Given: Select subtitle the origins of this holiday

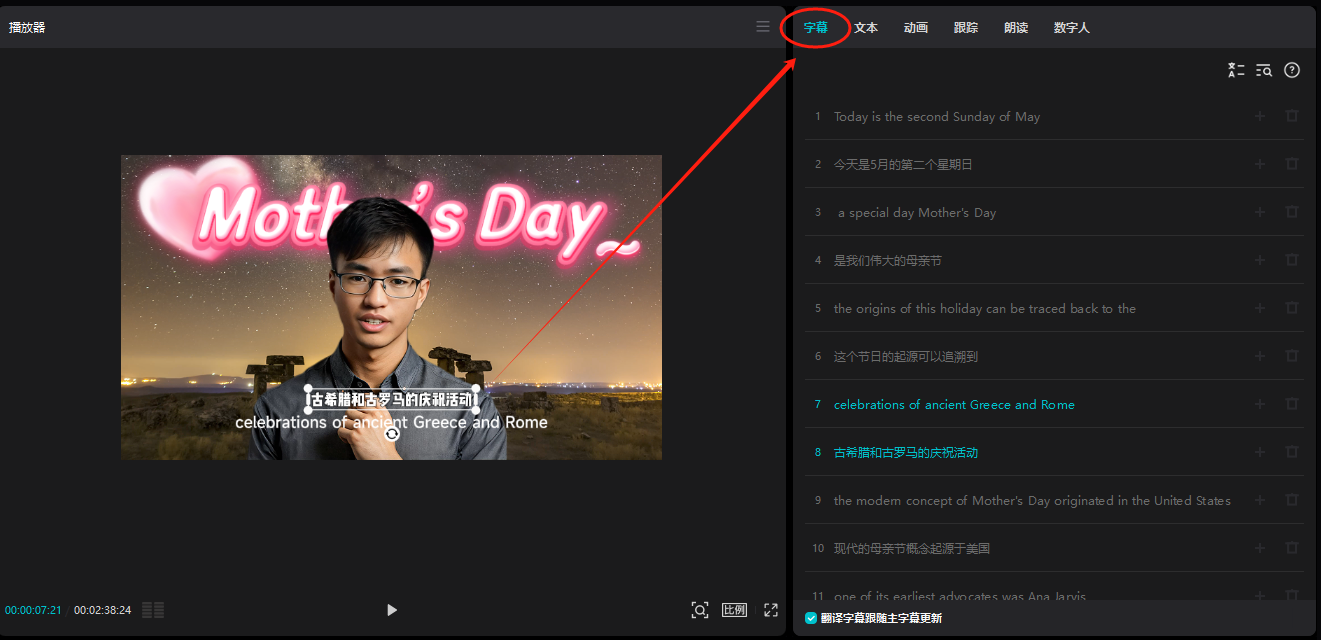Looking at the screenshot, I should click(x=1054, y=308).
